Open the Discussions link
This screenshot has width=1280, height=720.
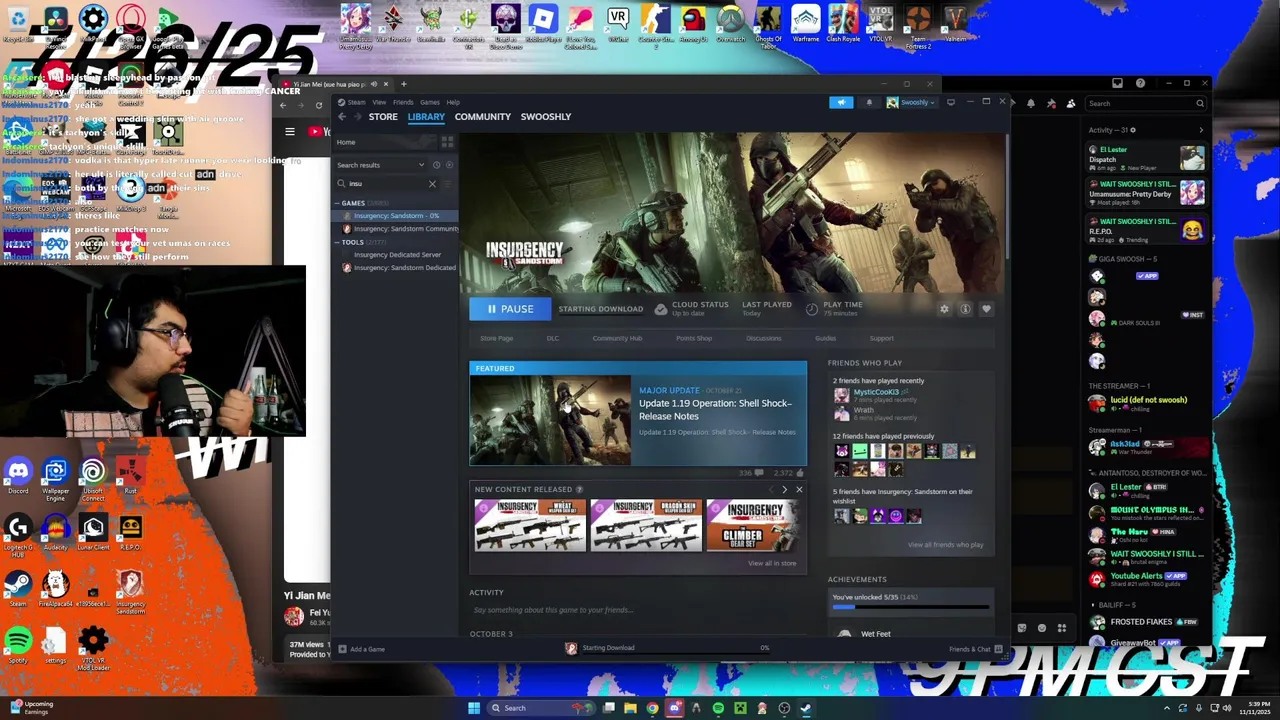[764, 338]
